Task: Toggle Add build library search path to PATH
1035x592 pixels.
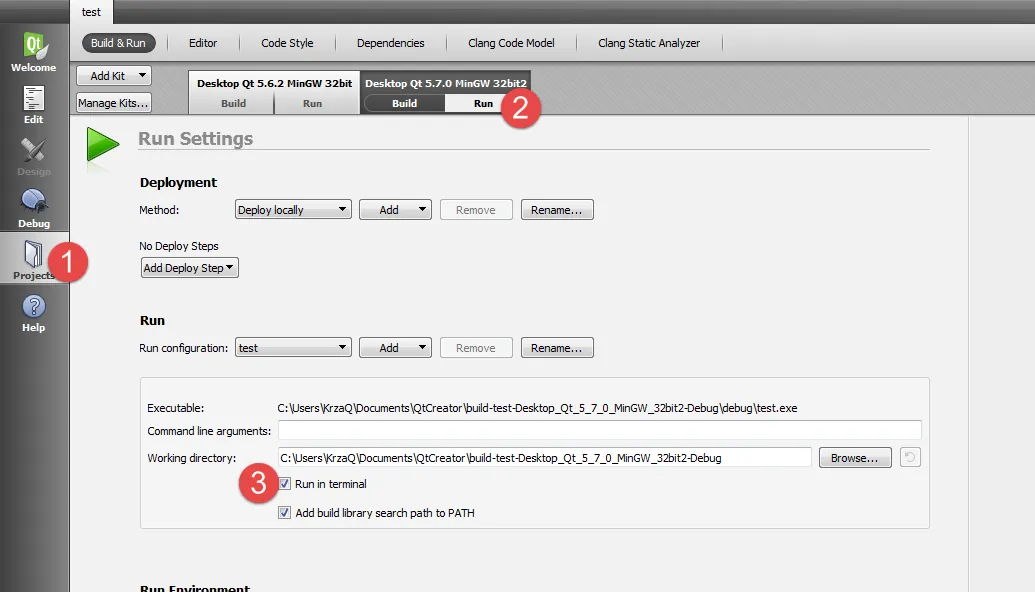Action: (284, 513)
